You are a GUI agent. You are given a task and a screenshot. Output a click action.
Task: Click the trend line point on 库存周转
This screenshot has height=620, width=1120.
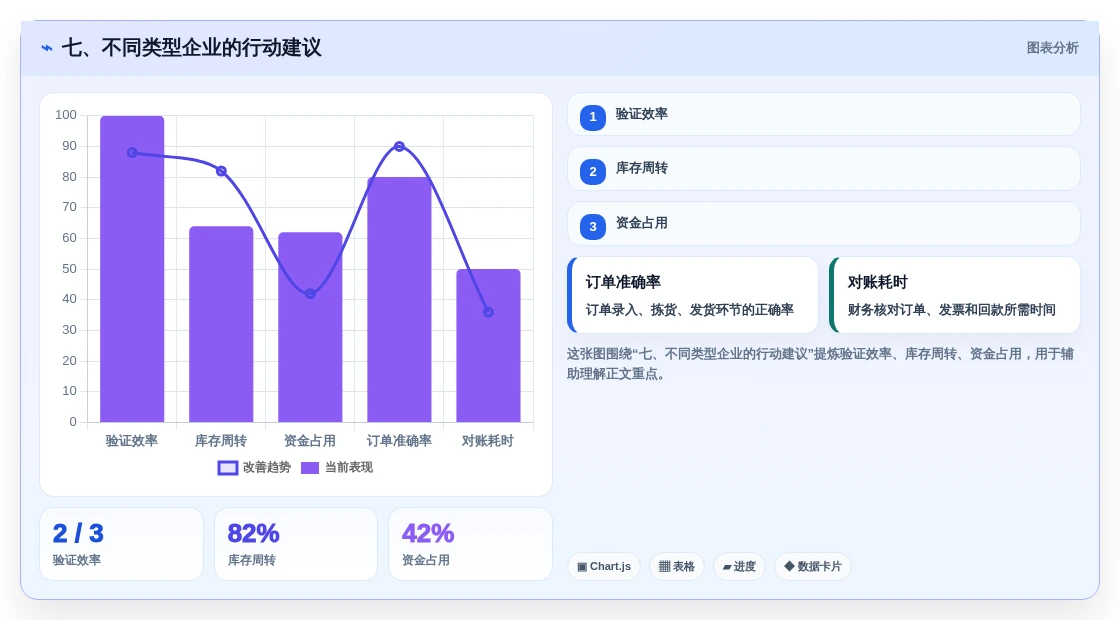[221, 171]
